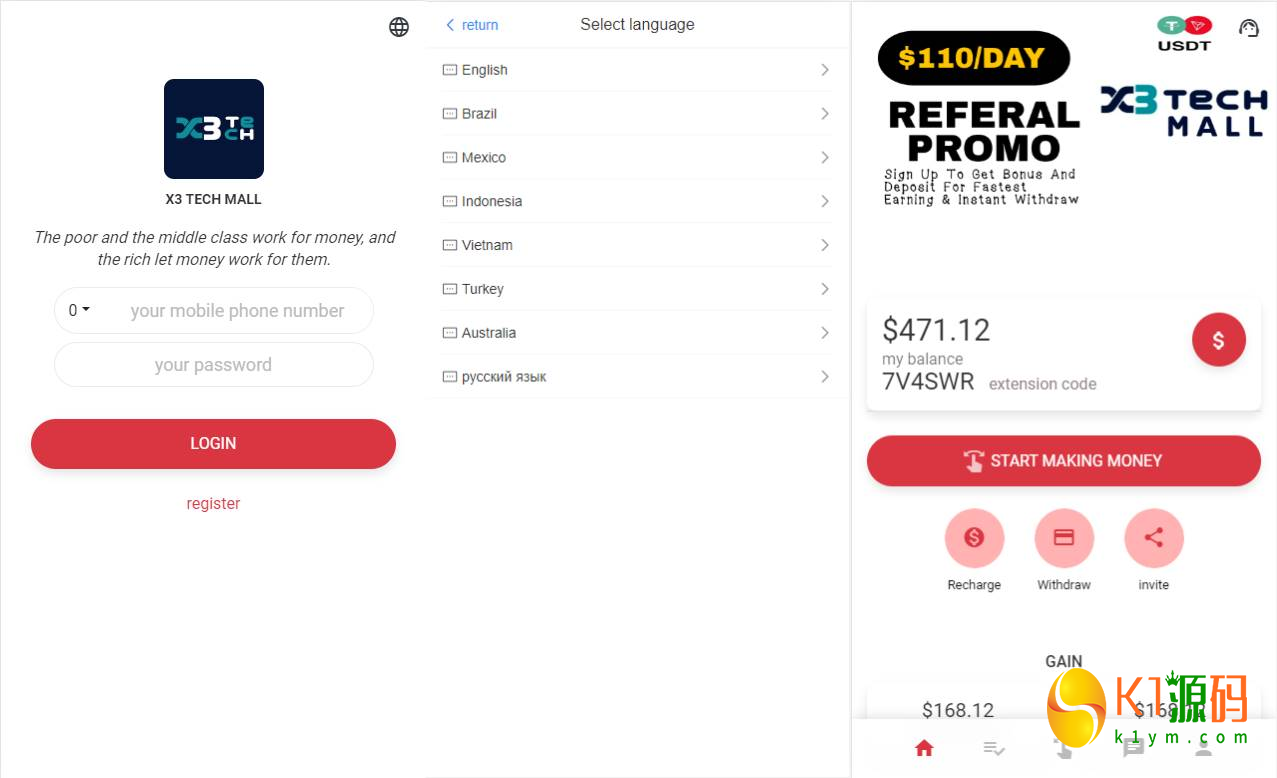The image size is (1277, 778).
Task: Choose Indonesia language option
Action: 492,201
